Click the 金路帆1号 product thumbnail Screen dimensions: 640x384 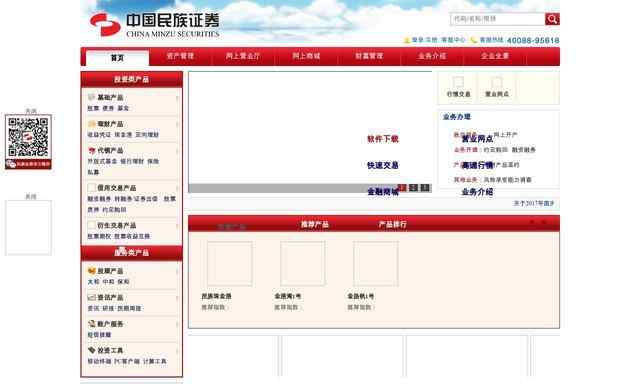376,264
